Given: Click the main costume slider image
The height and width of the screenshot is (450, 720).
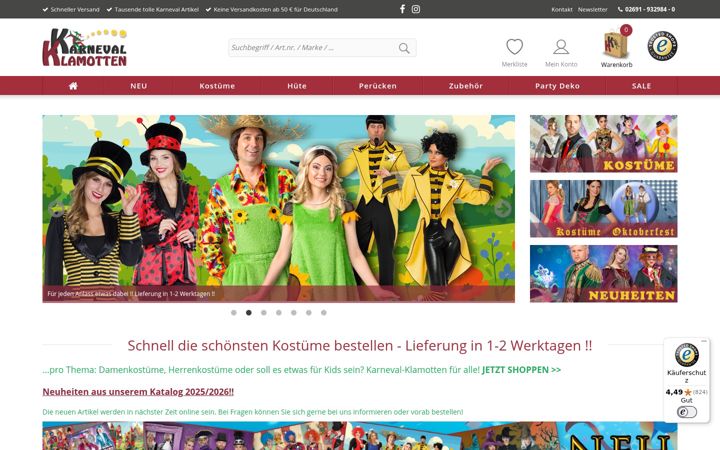Looking at the screenshot, I should pyautogui.click(x=278, y=209).
